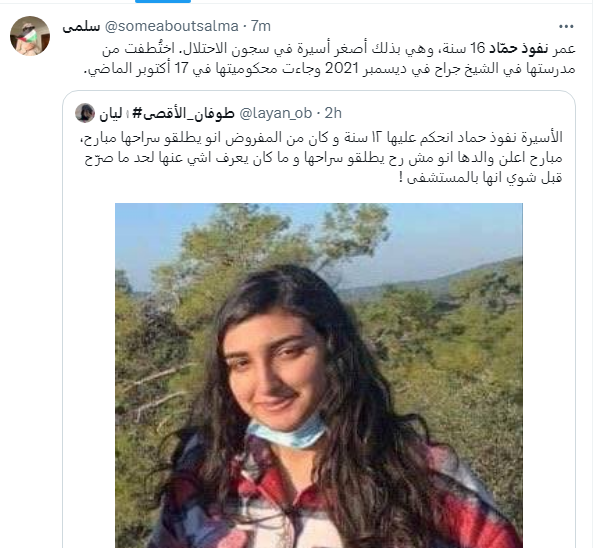Open the small layan_ob avatar in quoted tweet

click(85, 113)
